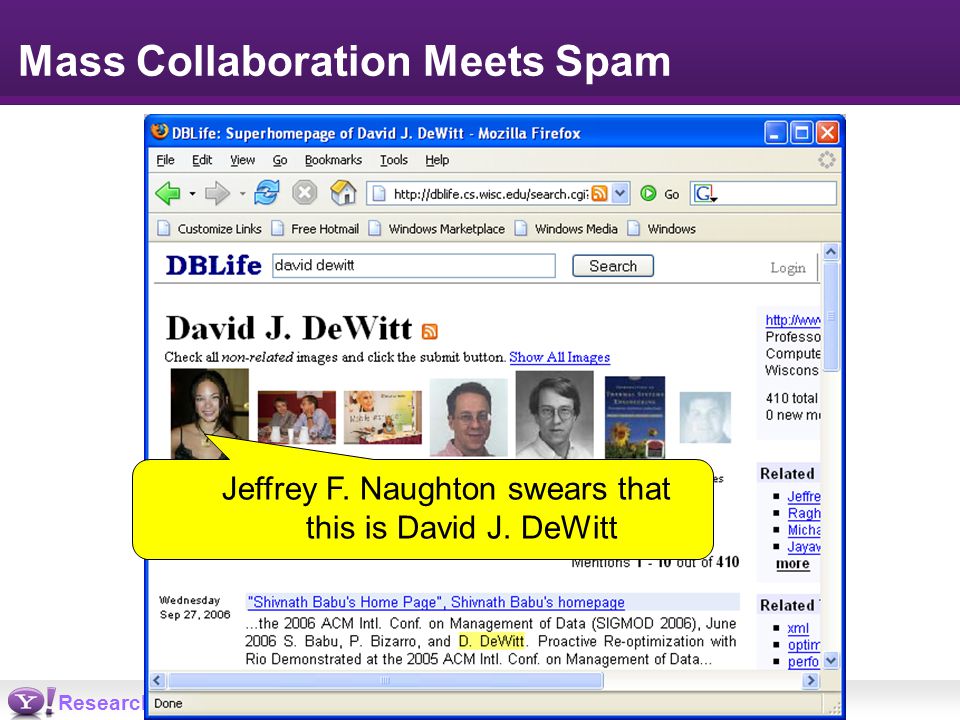Click the more link under Related
Image resolution: width=960 pixels, height=720 pixels.
pyautogui.click(x=793, y=563)
